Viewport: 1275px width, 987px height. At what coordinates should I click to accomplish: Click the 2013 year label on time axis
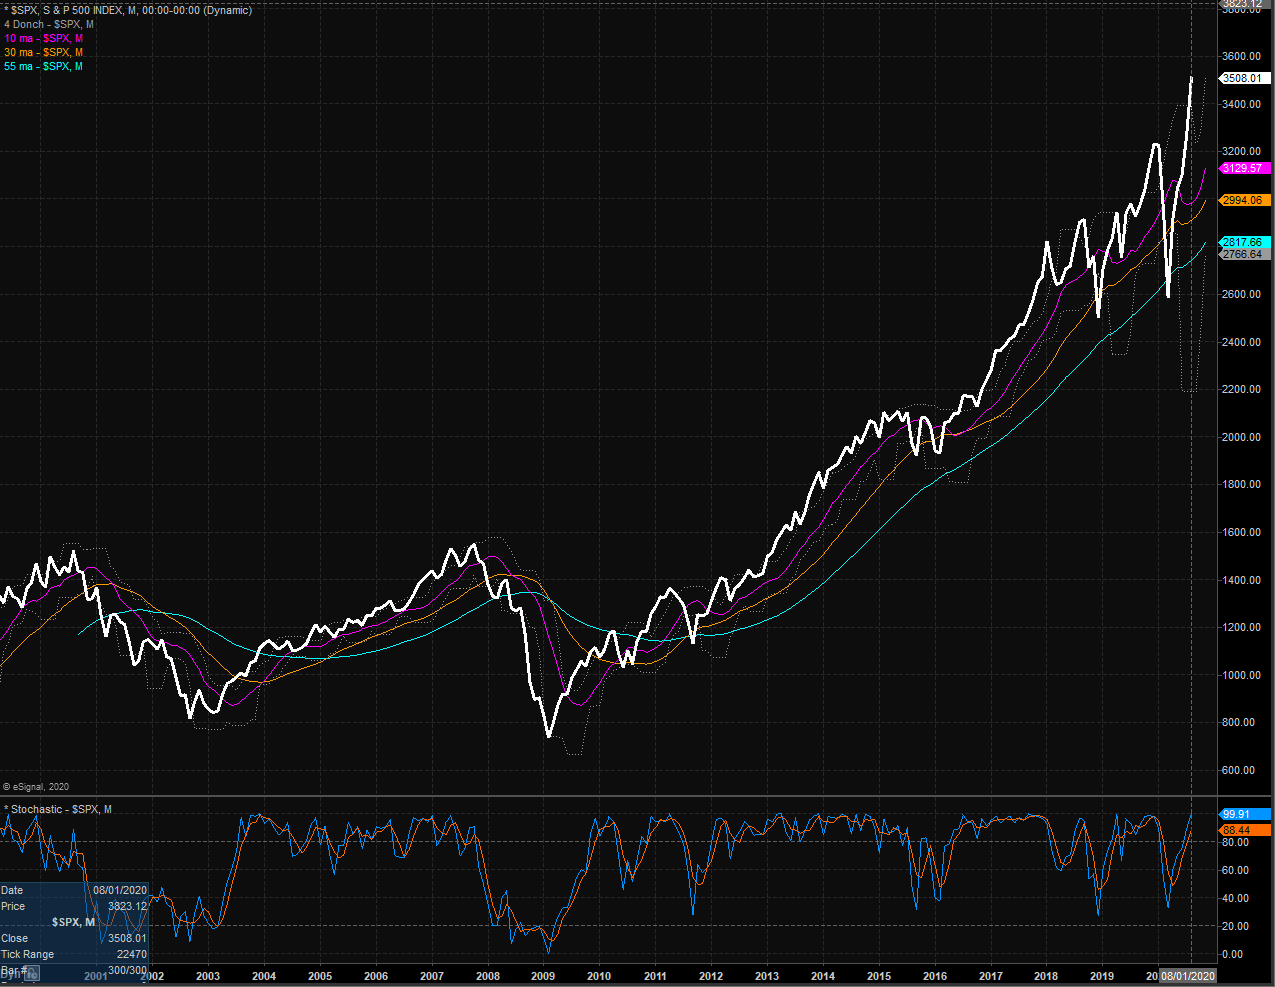point(767,976)
